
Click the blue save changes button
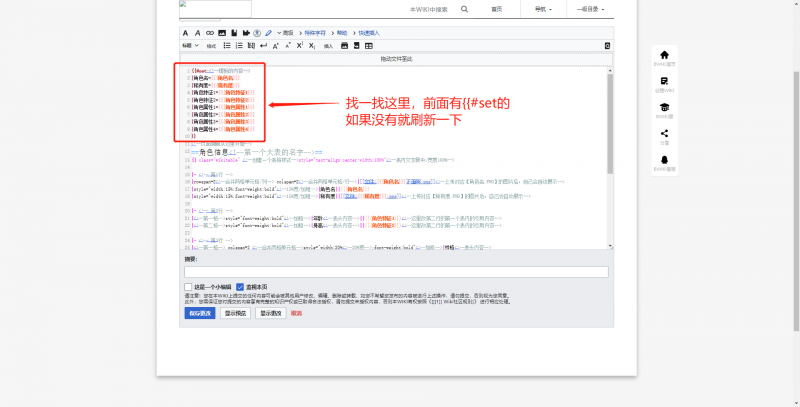click(200, 313)
